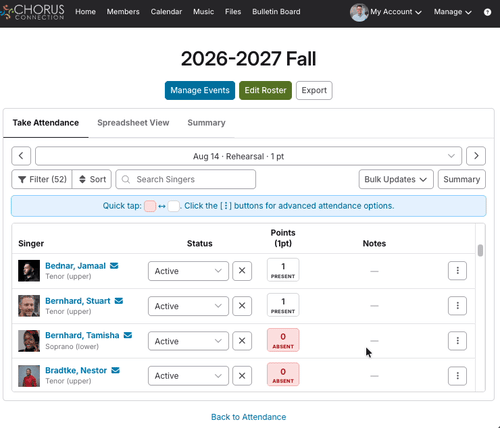Open the Aug 14 Rehearsal event dropdown
The height and width of the screenshot is (428, 500).
click(248, 156)
